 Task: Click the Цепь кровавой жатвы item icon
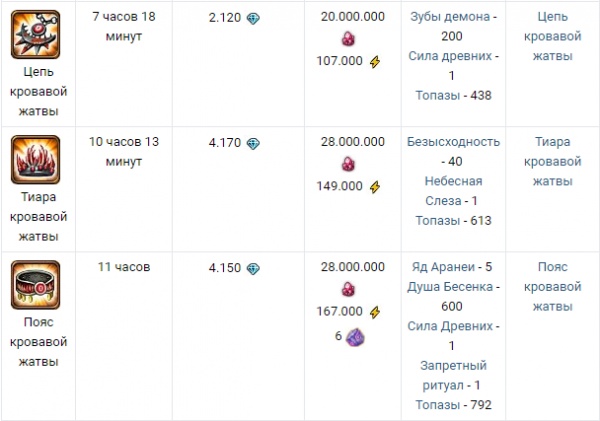[36, 34]
